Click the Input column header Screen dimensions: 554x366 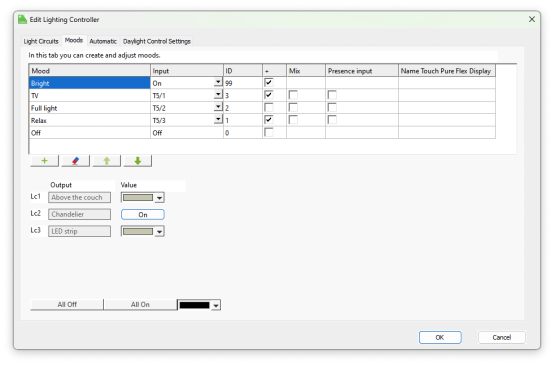click(187, 71)
